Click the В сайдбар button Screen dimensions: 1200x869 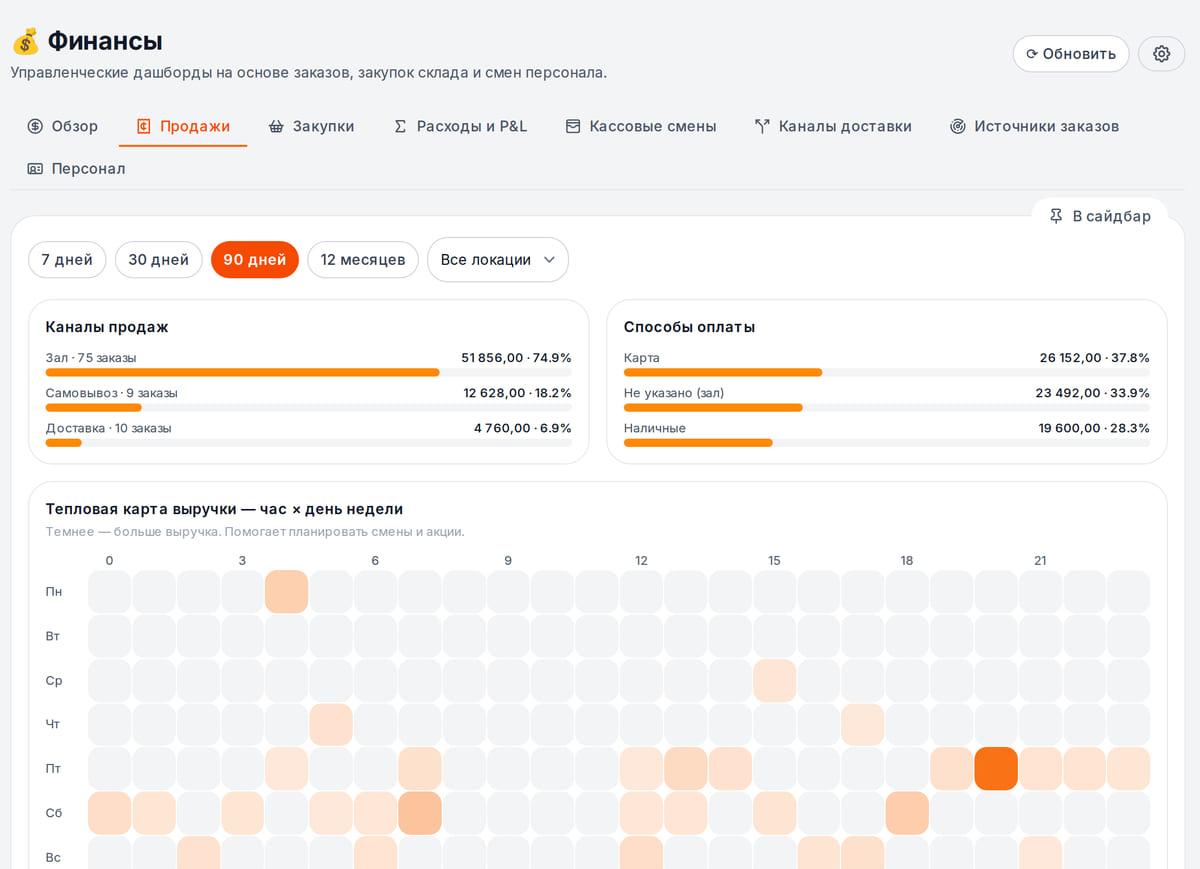point(1099,216)
